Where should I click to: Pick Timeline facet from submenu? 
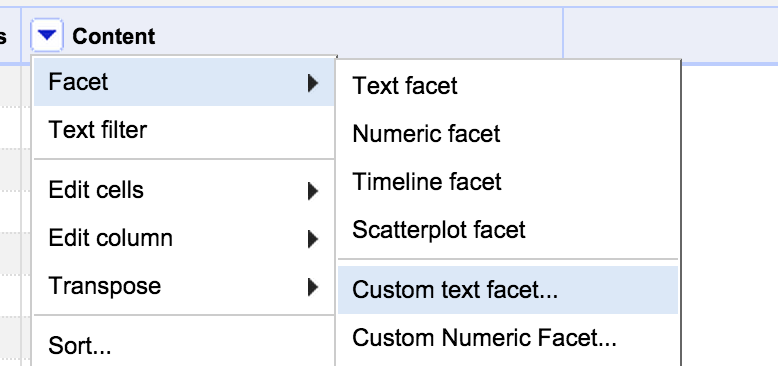pyautogui.click(x=508, y=182)
